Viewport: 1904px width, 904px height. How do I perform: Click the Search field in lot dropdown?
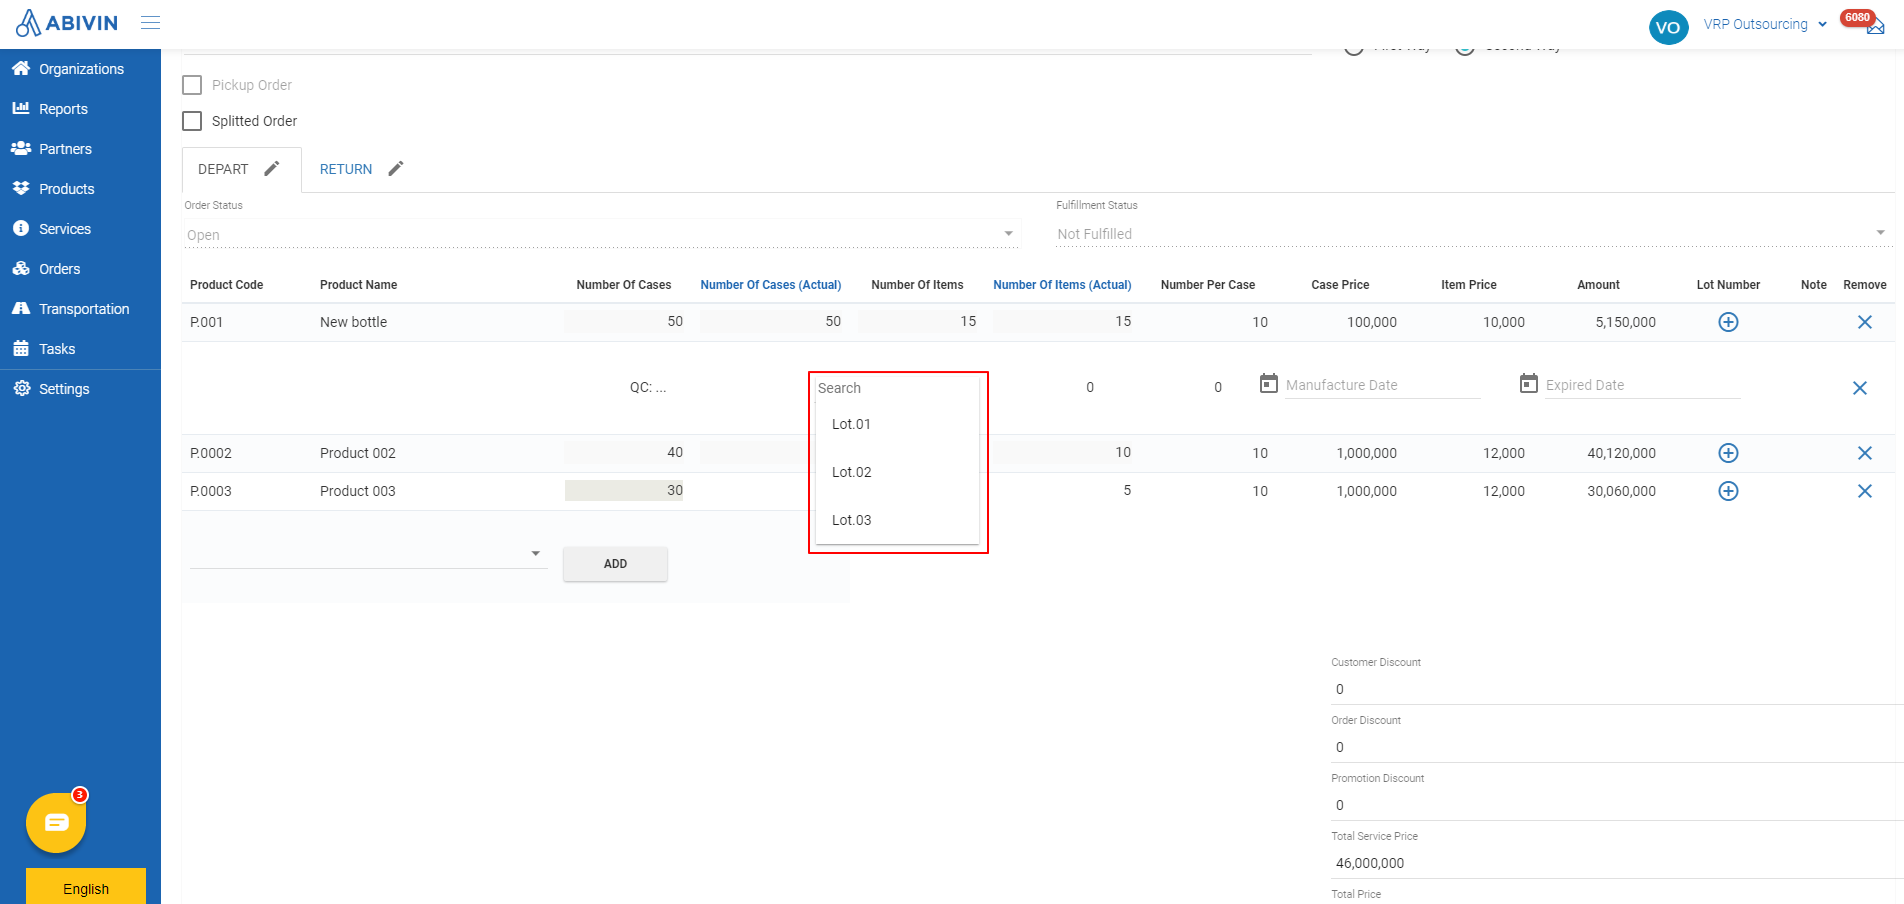897,388
